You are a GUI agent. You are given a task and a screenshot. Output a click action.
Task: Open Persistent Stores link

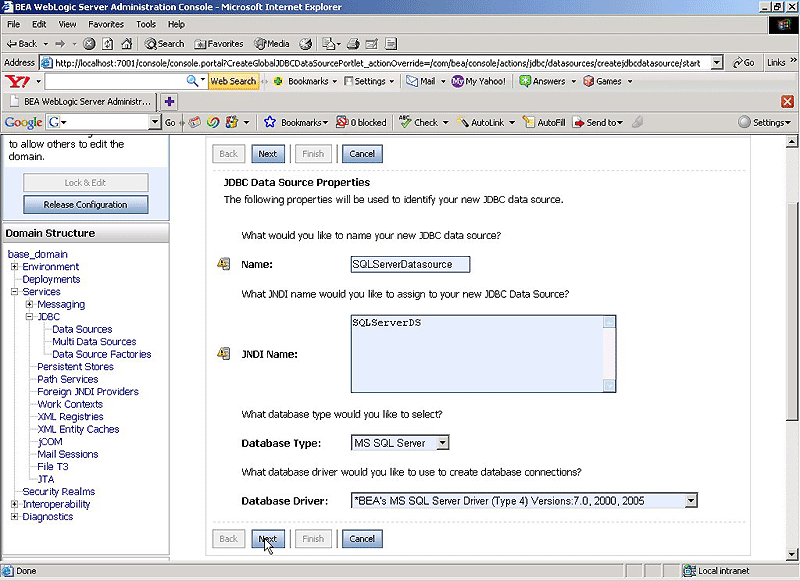pos(76,366)
